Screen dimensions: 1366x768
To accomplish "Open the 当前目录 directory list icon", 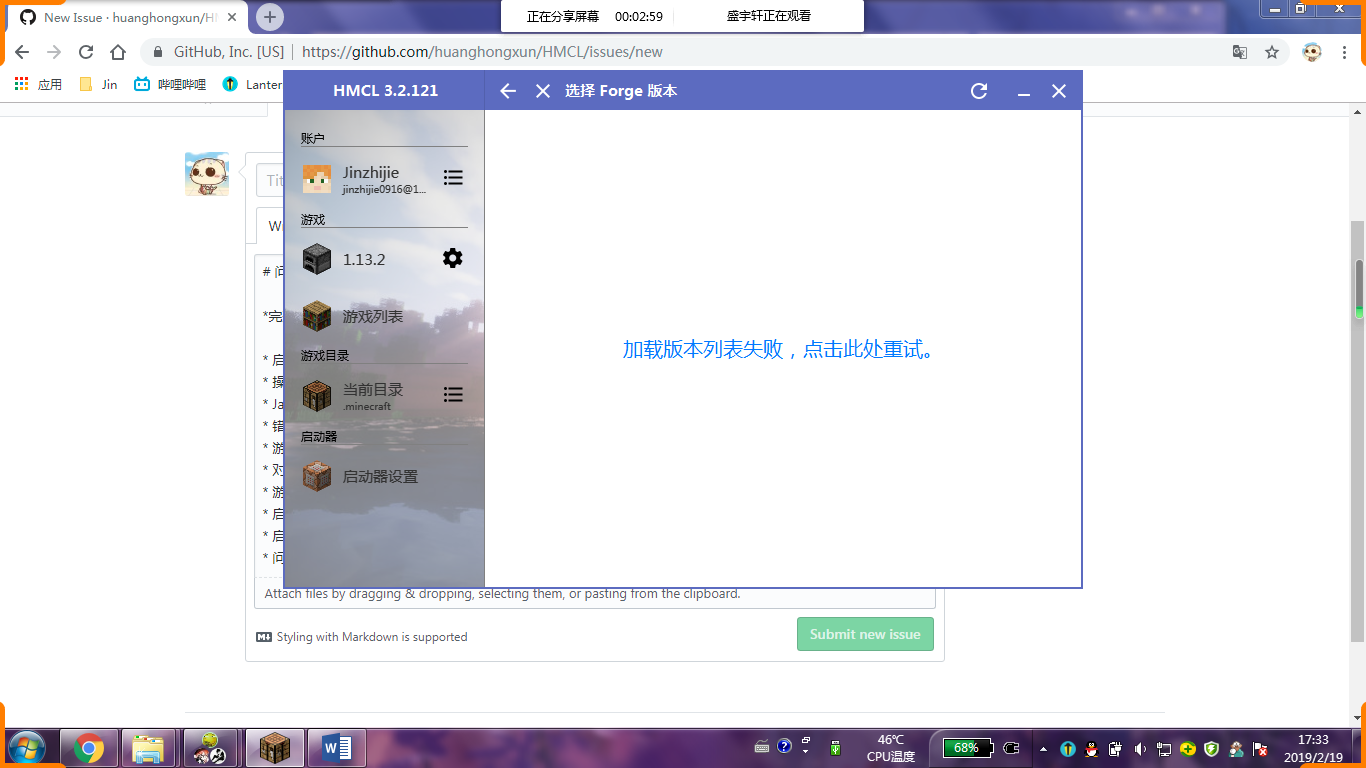I will tap(453, 394).
